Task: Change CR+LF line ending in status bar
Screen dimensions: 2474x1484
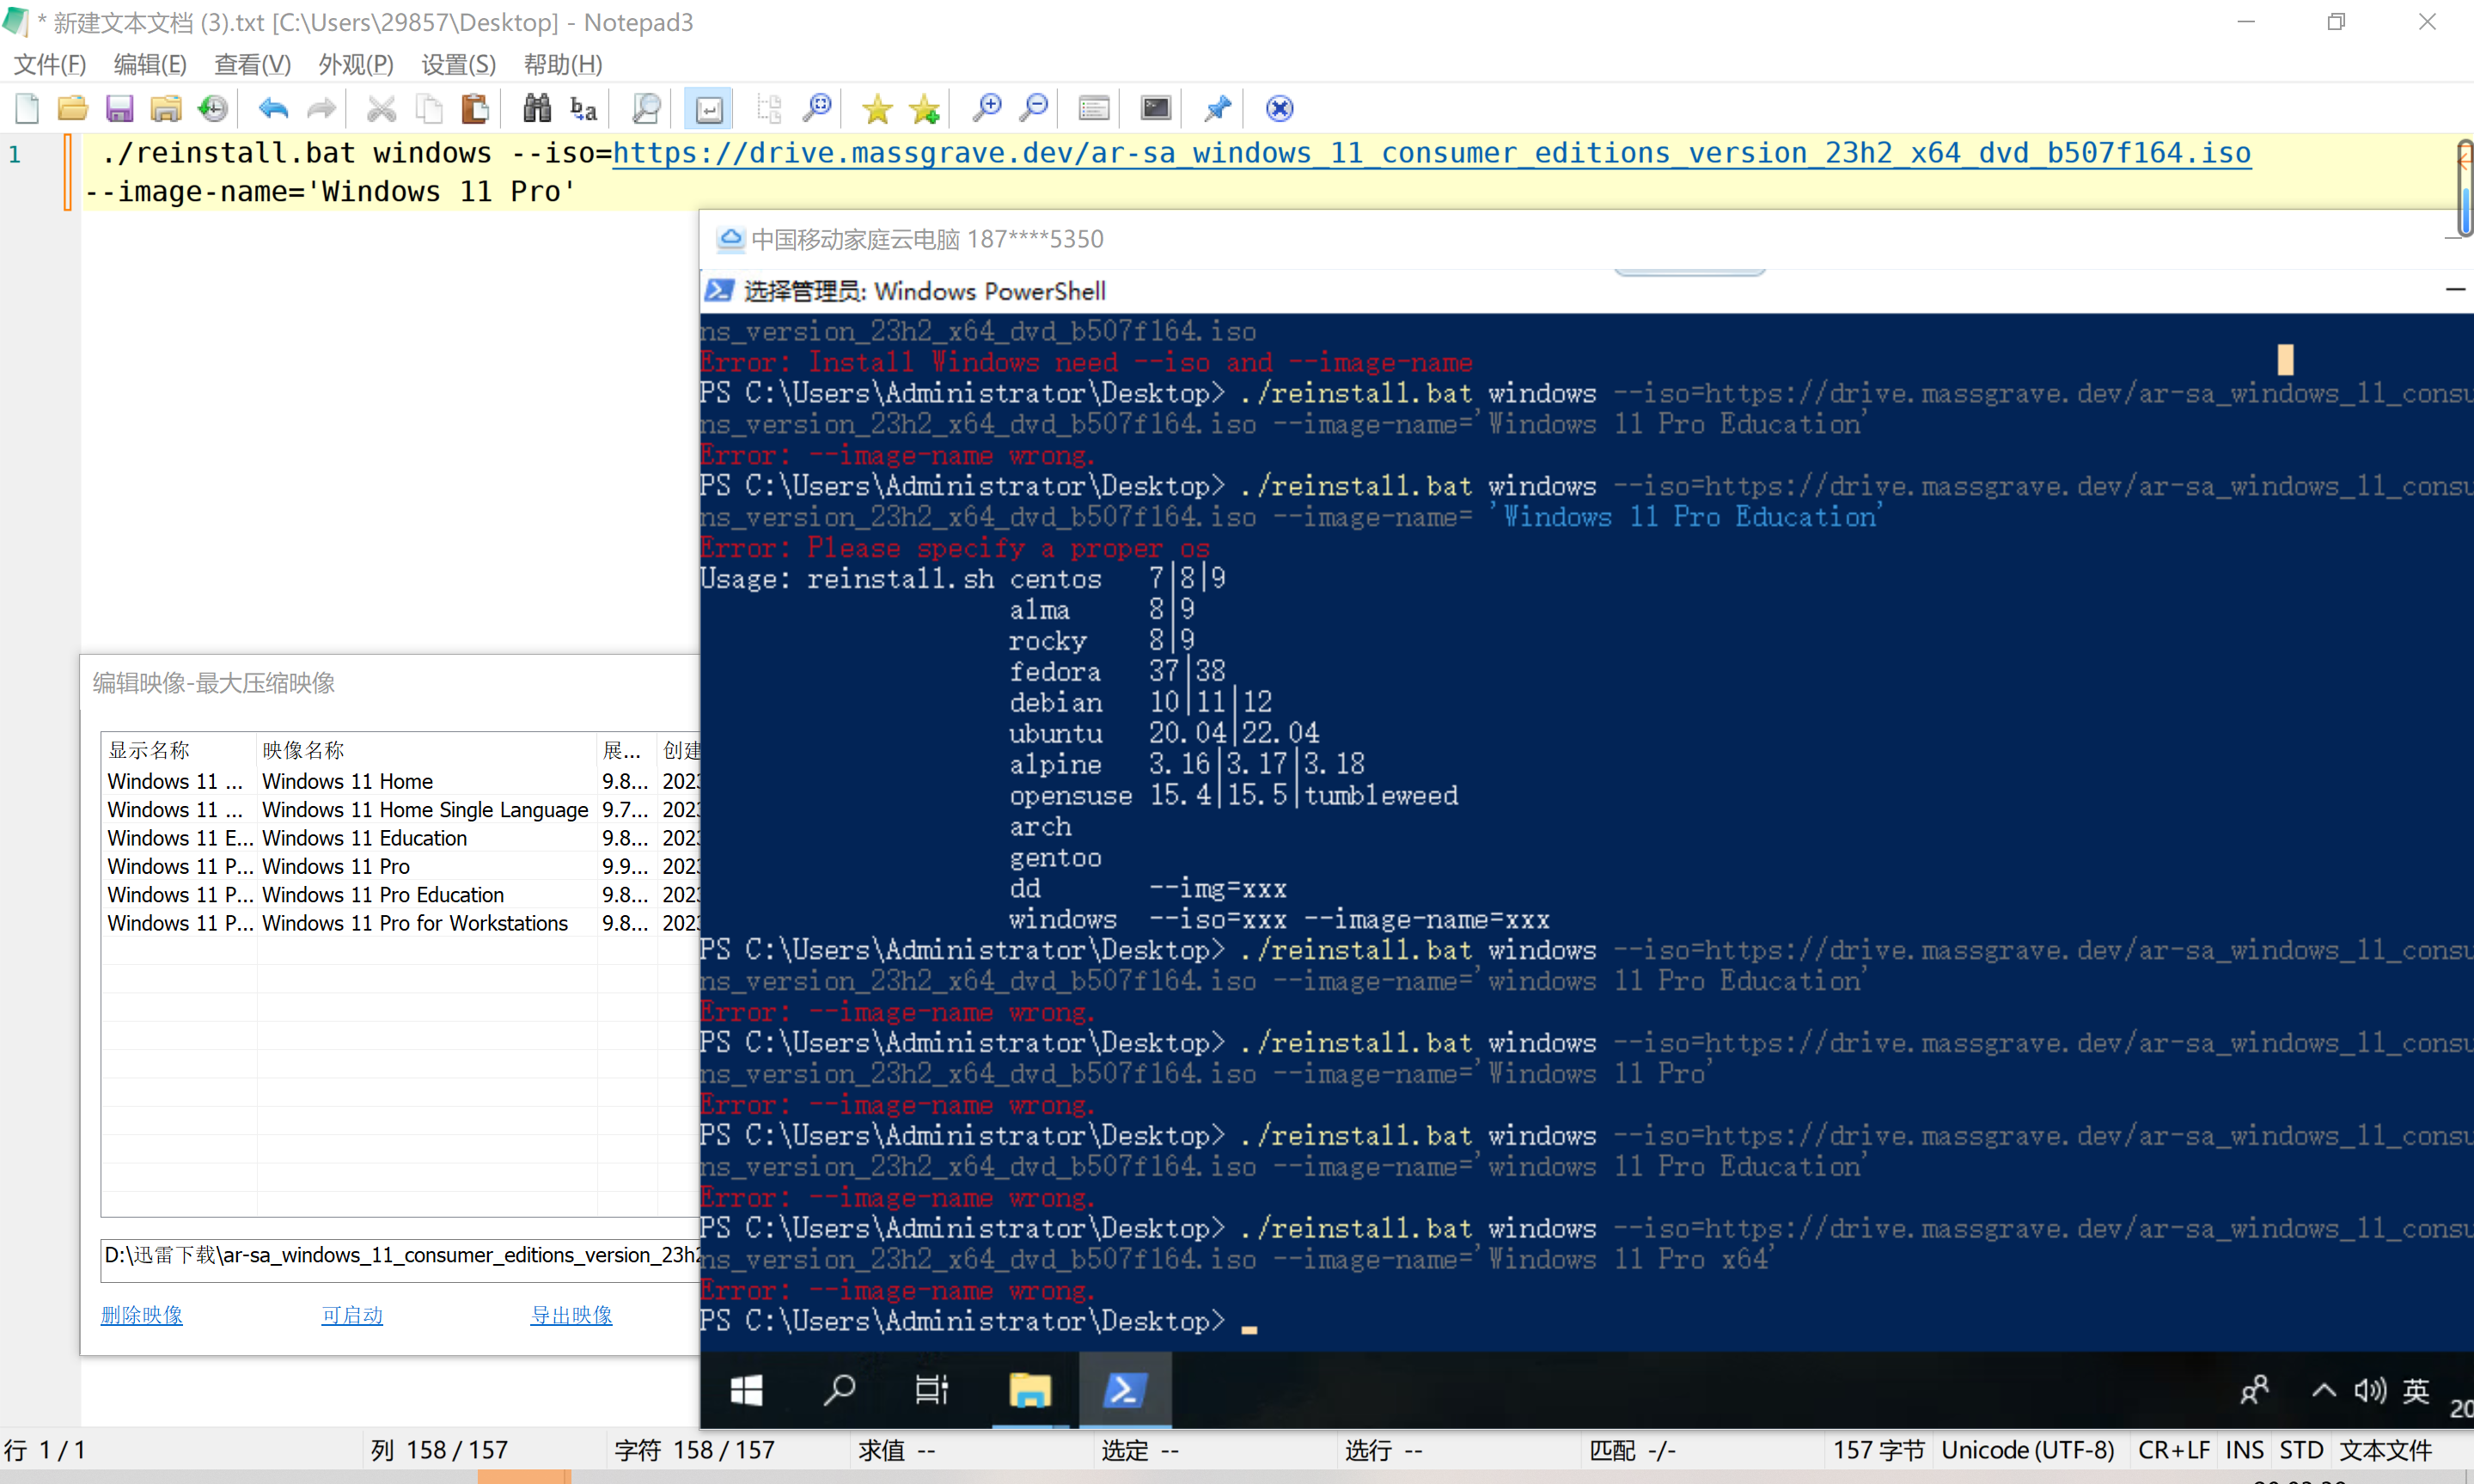Action: click(x=2174, y=1450)
